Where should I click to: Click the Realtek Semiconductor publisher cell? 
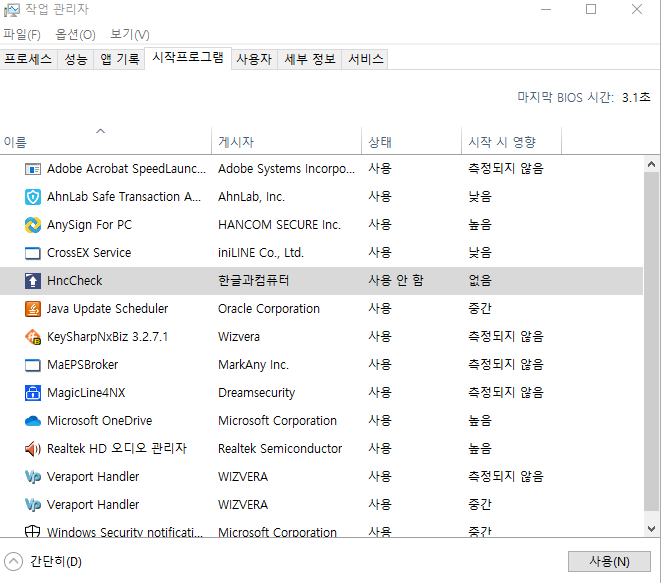tap(280, 449)
